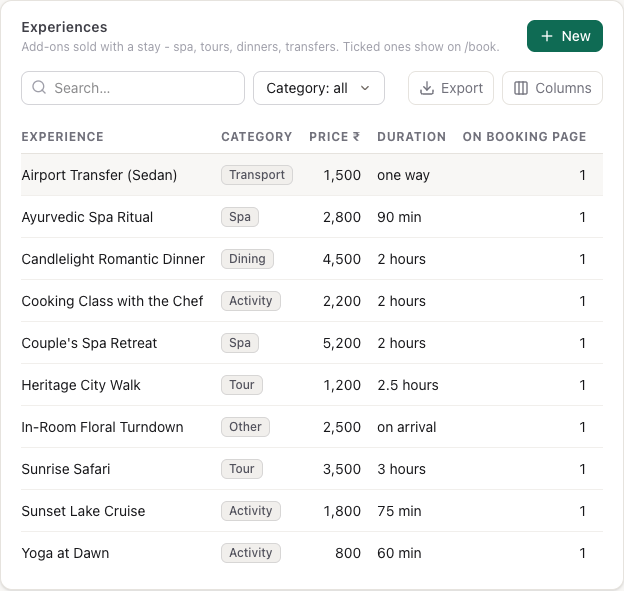The height and width of the screenshot is (591, 624).
Task: Click price 4,500 for Candlelight Dinner
Action: [x=342, y=259]
